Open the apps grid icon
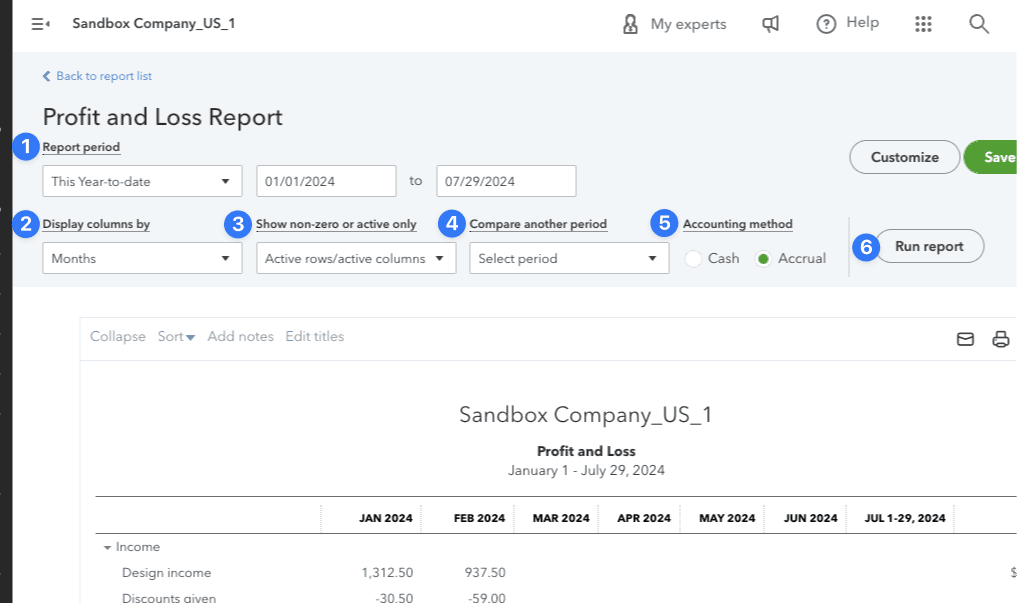Viewport: 1017px width, 603px height. (923, 24)
